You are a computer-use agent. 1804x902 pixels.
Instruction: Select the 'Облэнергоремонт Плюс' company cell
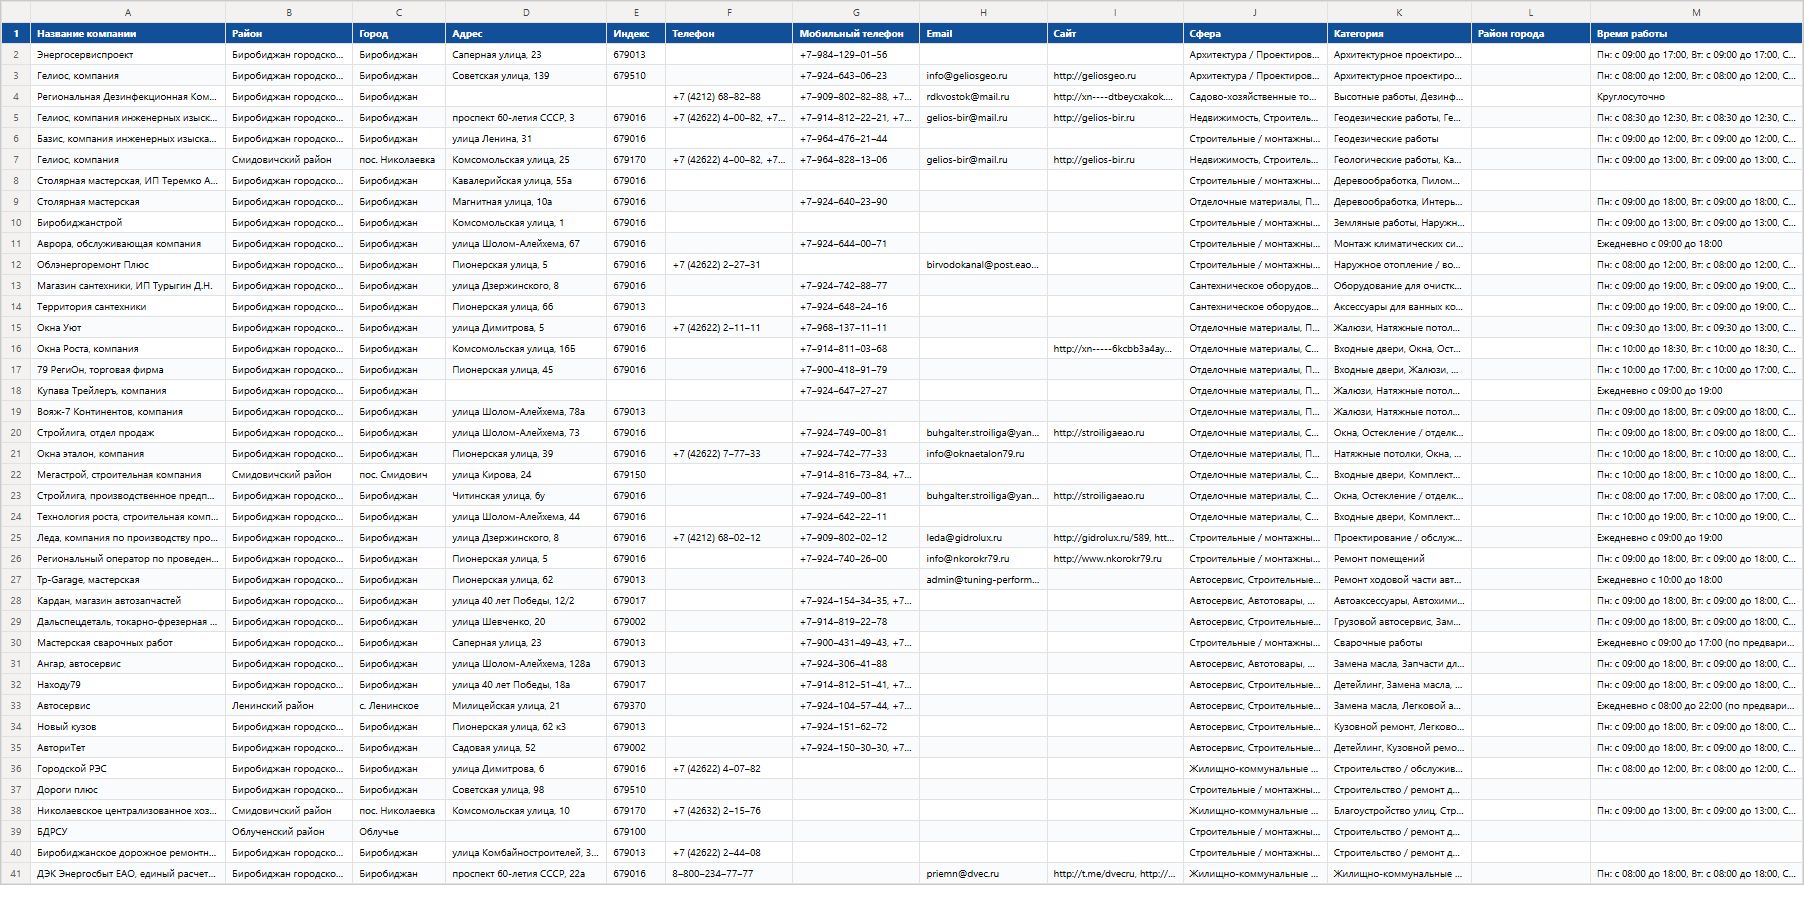tap(128, 265)
